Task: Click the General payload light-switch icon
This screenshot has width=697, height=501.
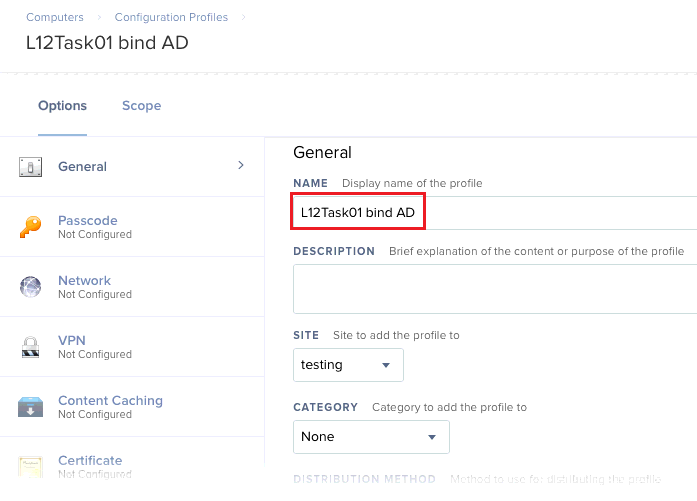Action: [30, 167]
